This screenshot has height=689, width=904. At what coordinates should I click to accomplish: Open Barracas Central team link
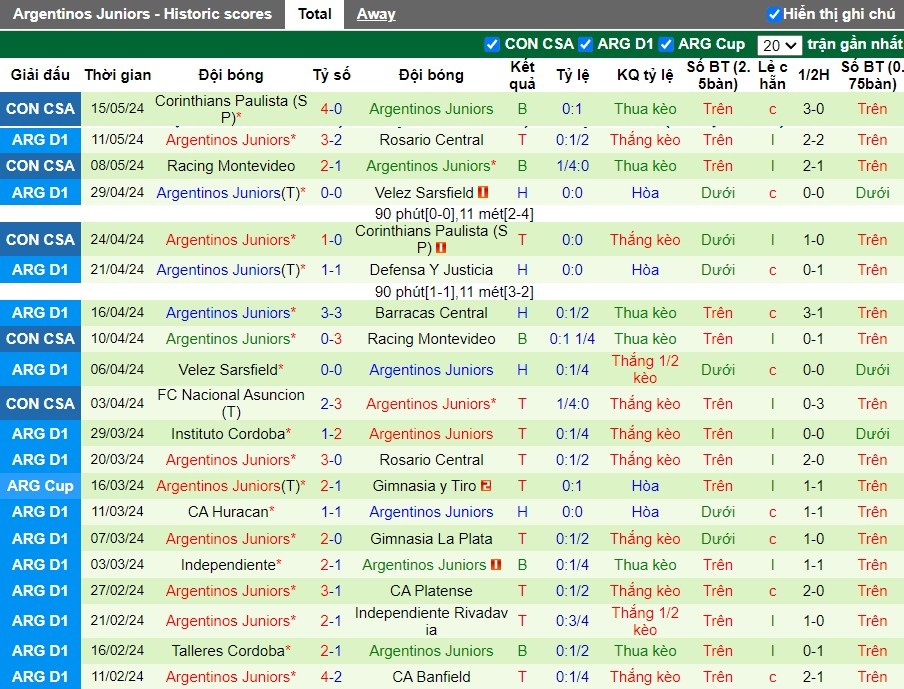coord(431,313)
